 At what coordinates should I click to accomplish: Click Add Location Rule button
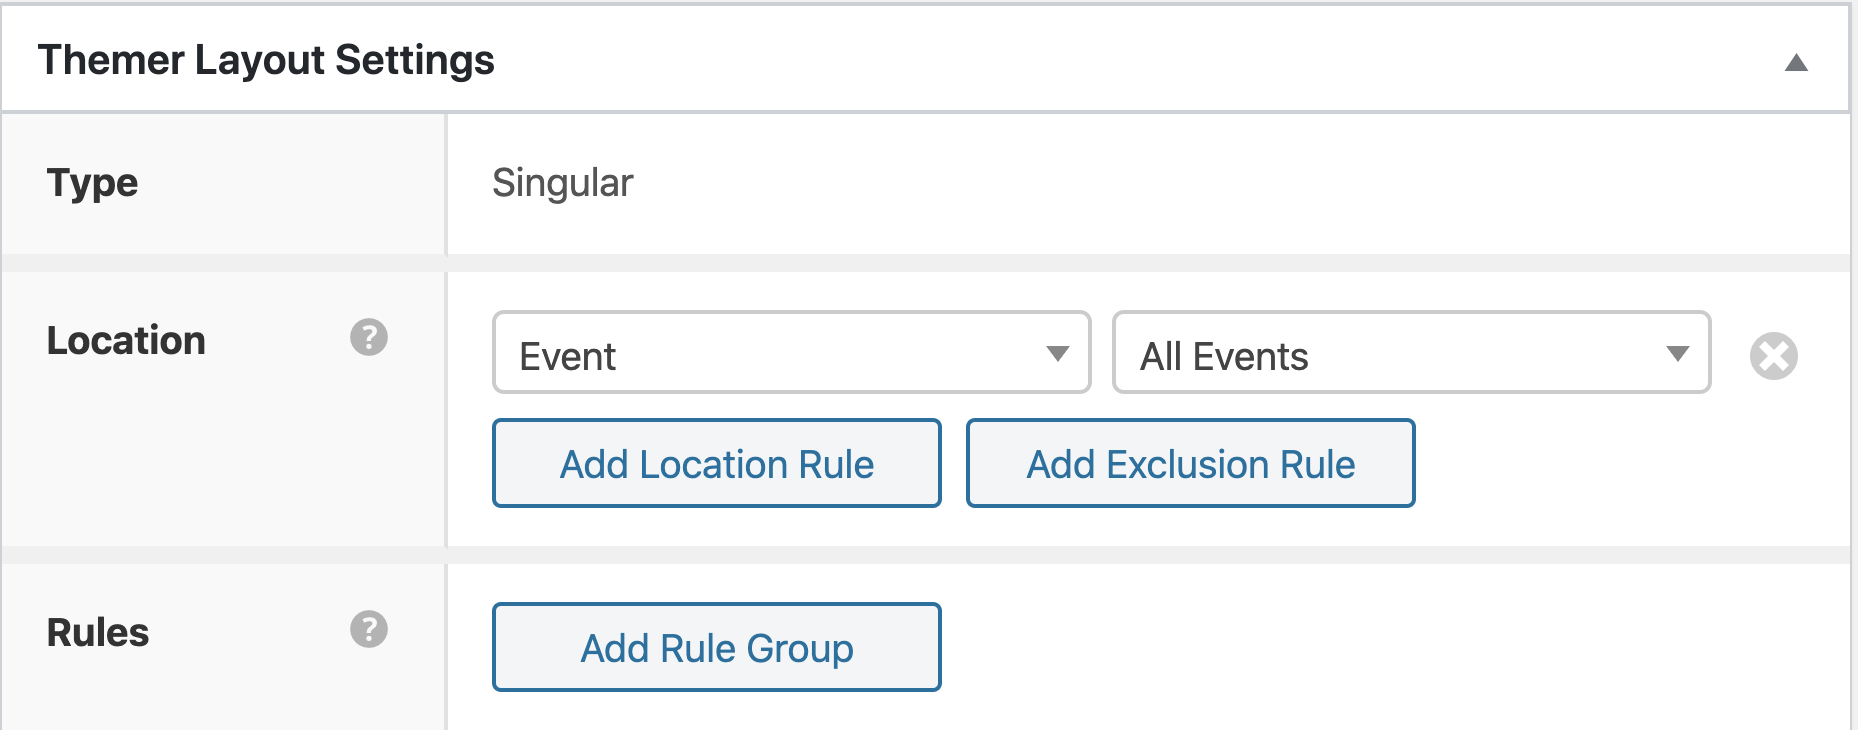pos(717,463)
